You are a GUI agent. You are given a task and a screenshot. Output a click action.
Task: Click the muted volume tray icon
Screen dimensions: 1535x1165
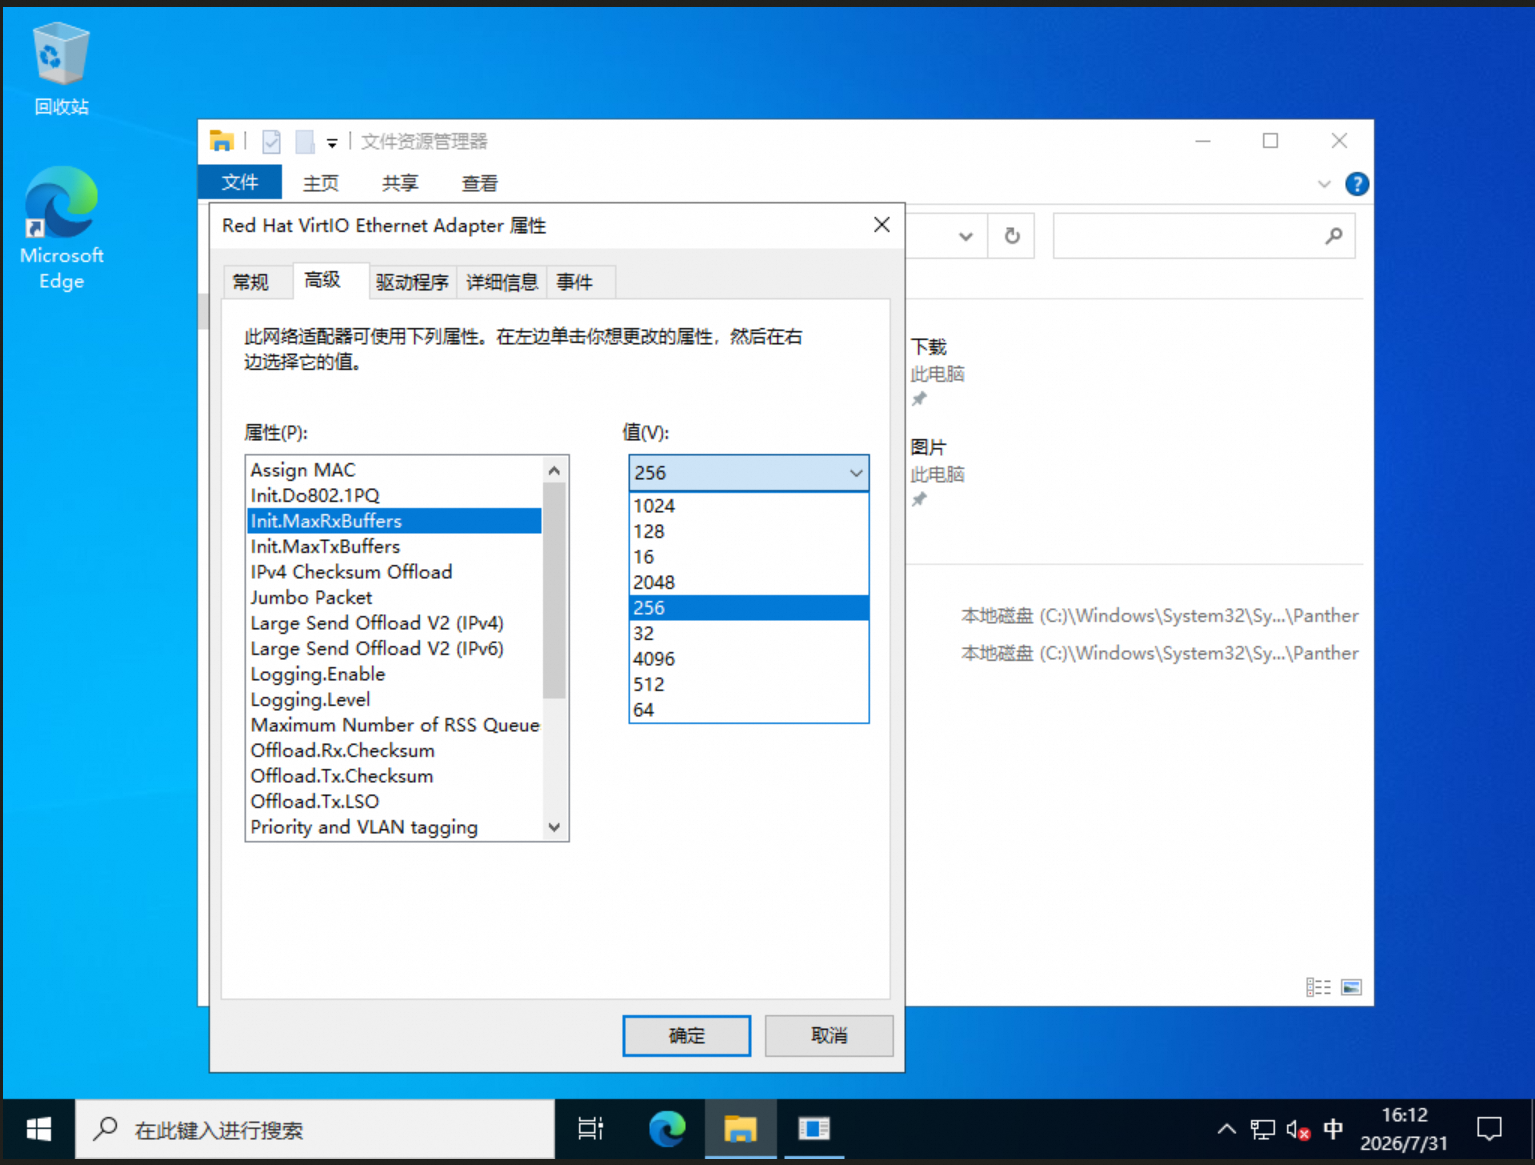[x=1298, y=1130]
